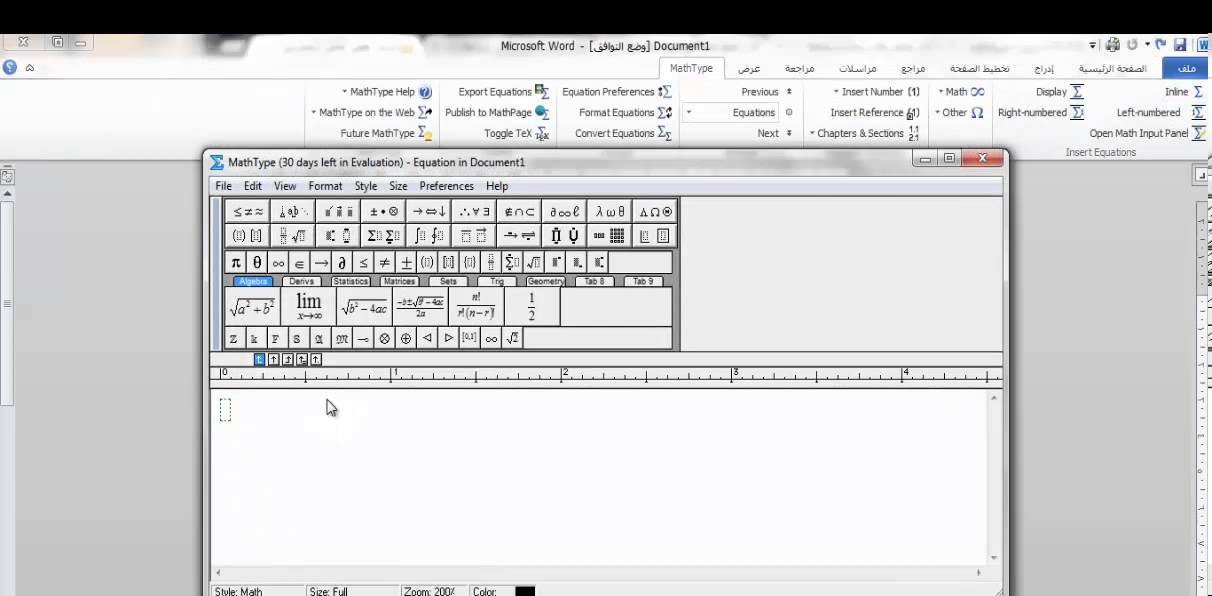The width and height of the screenshot is (1212, 596).
Task: Open the logical symbols palette (∴∀∃)
Action: tap(474, 211)
